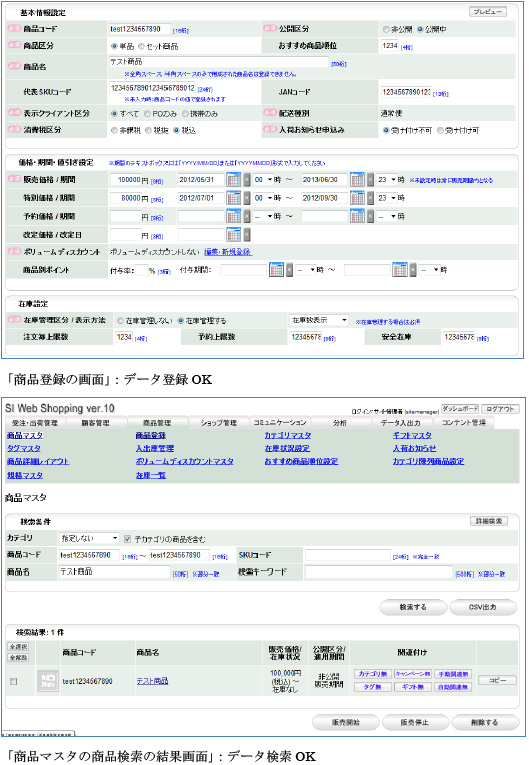
Task: Click the 詳細検索 button
Action: [488, 521]
